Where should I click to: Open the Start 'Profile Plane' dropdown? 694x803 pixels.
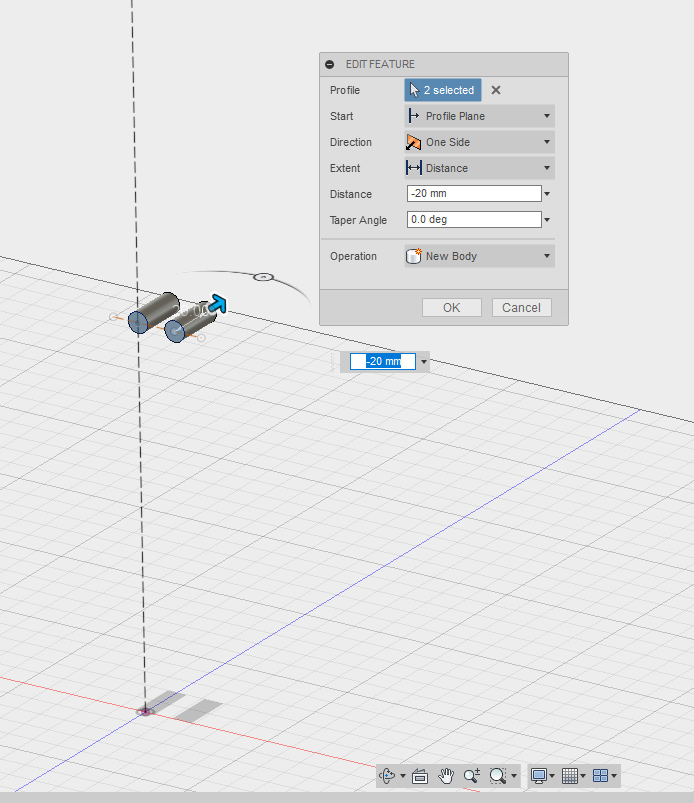(x=479, y=116)
